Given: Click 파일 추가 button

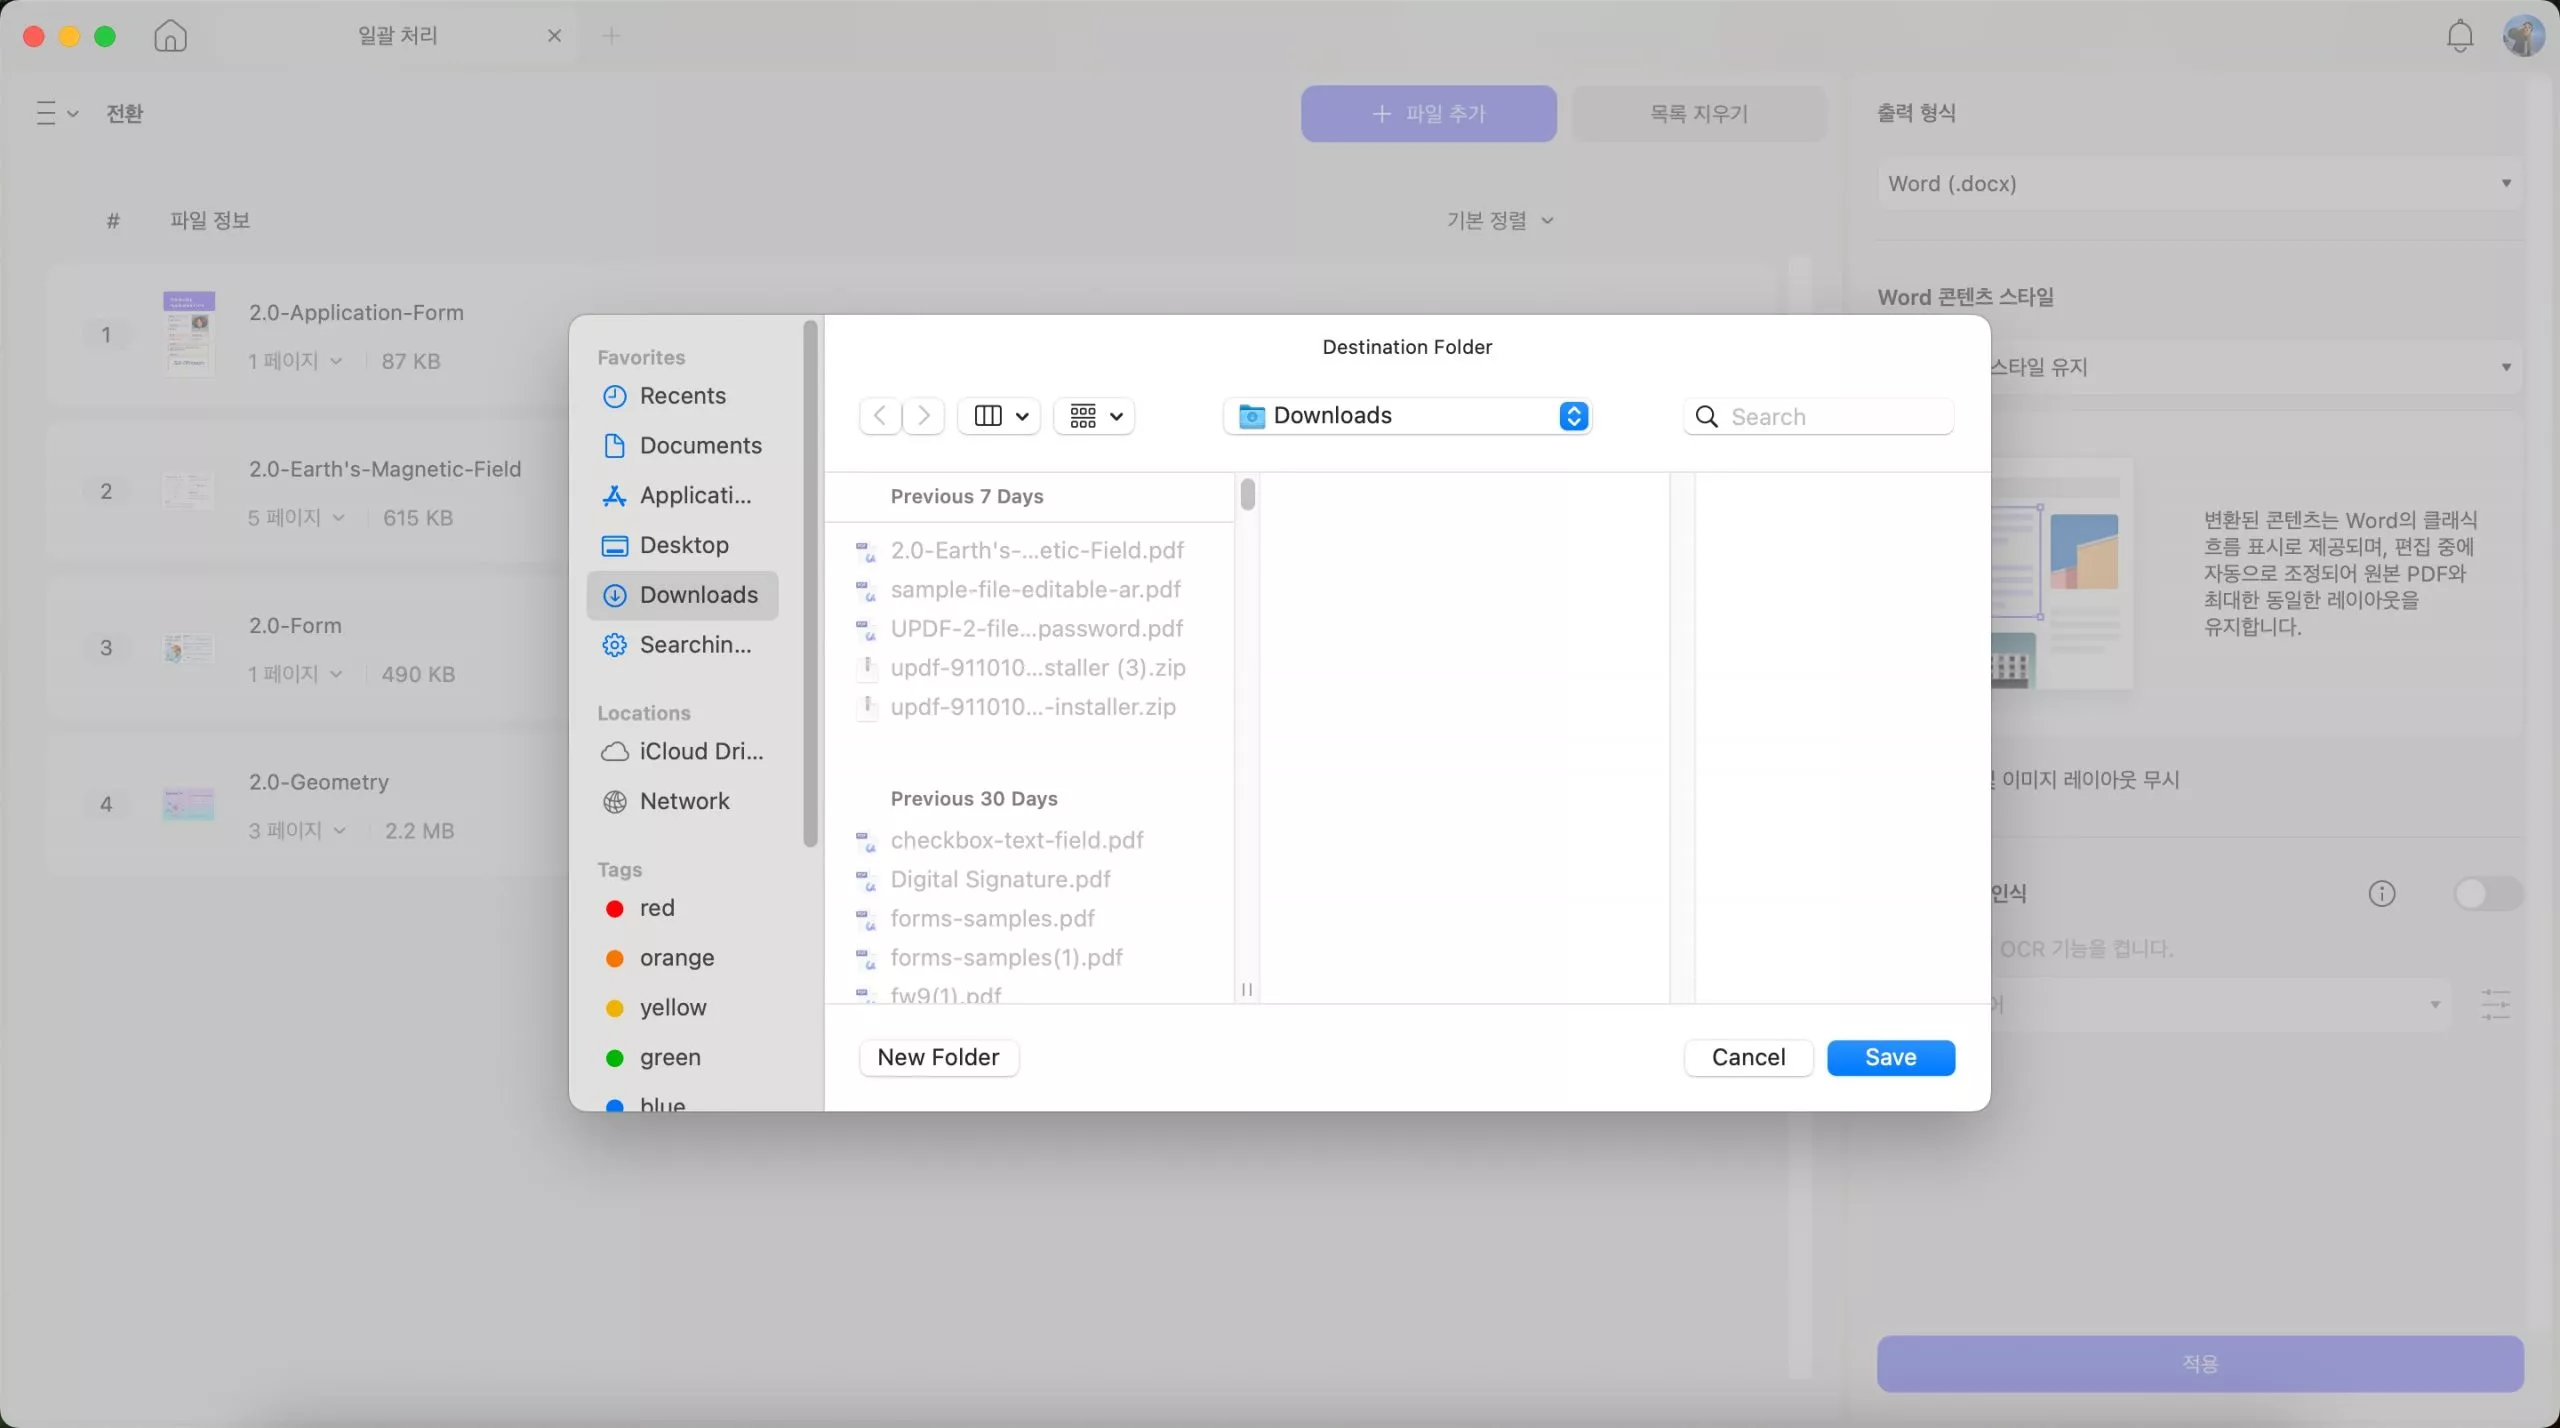Looking at the screenshot, I should click(x=1428, y=114).
